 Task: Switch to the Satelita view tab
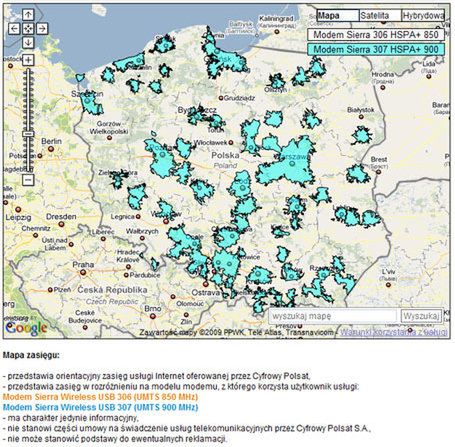(x=380, y=16)
